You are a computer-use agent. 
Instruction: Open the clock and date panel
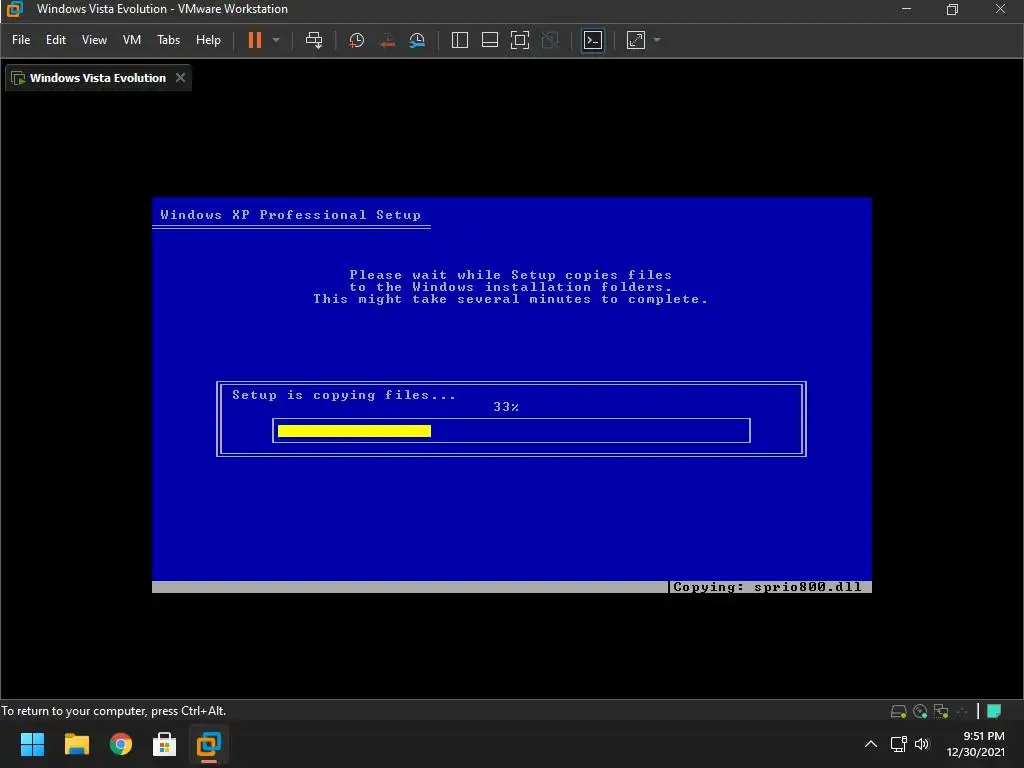(976, 744)
